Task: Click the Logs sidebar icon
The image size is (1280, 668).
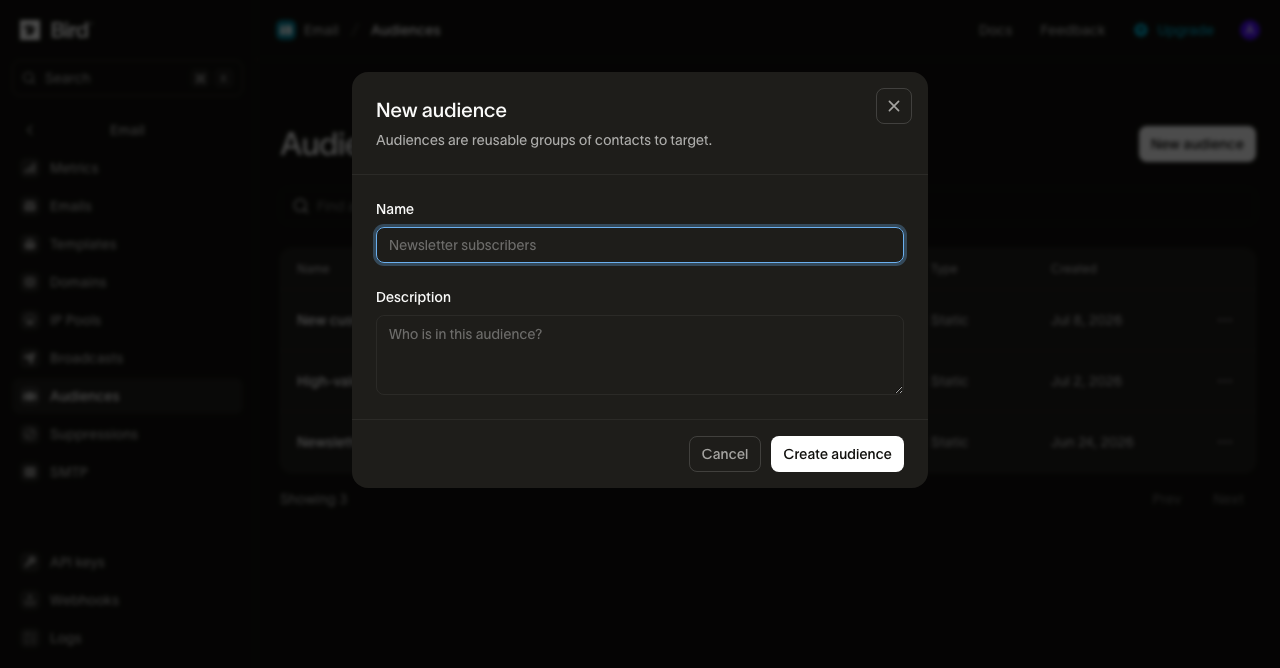Action: pos(30,638)
